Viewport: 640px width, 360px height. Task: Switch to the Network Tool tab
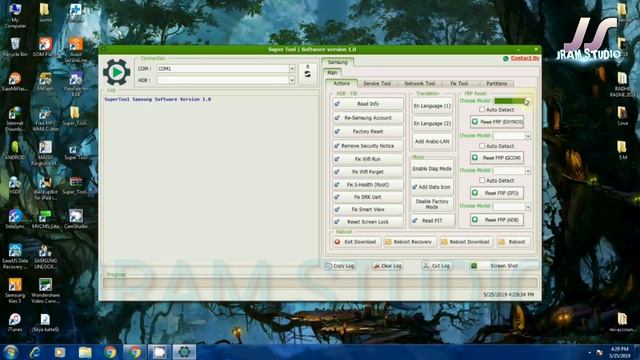pos(420,83)
